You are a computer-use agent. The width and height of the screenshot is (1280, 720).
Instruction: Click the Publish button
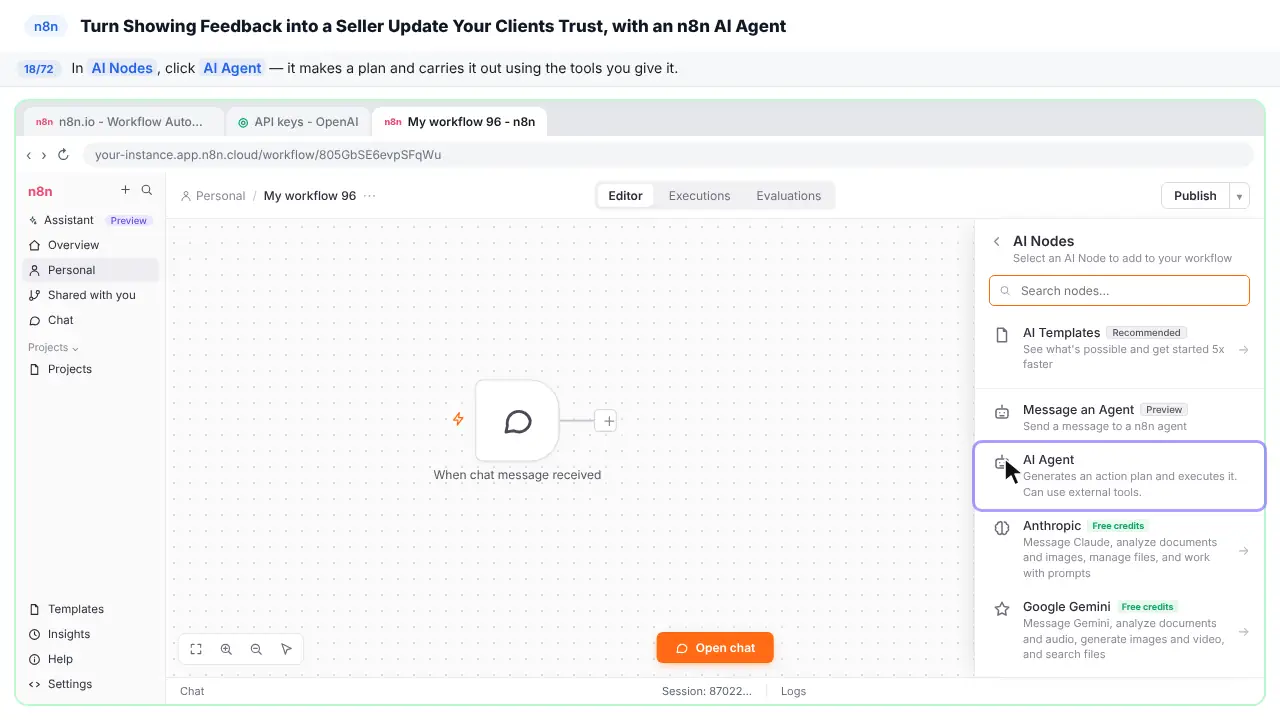point(1195,196)
